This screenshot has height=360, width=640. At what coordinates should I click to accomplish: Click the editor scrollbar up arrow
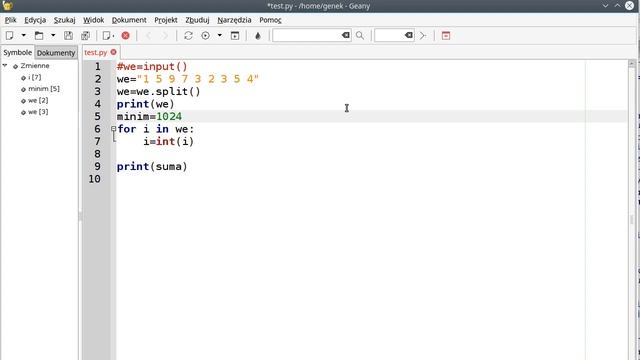click(x=632, y=63)
